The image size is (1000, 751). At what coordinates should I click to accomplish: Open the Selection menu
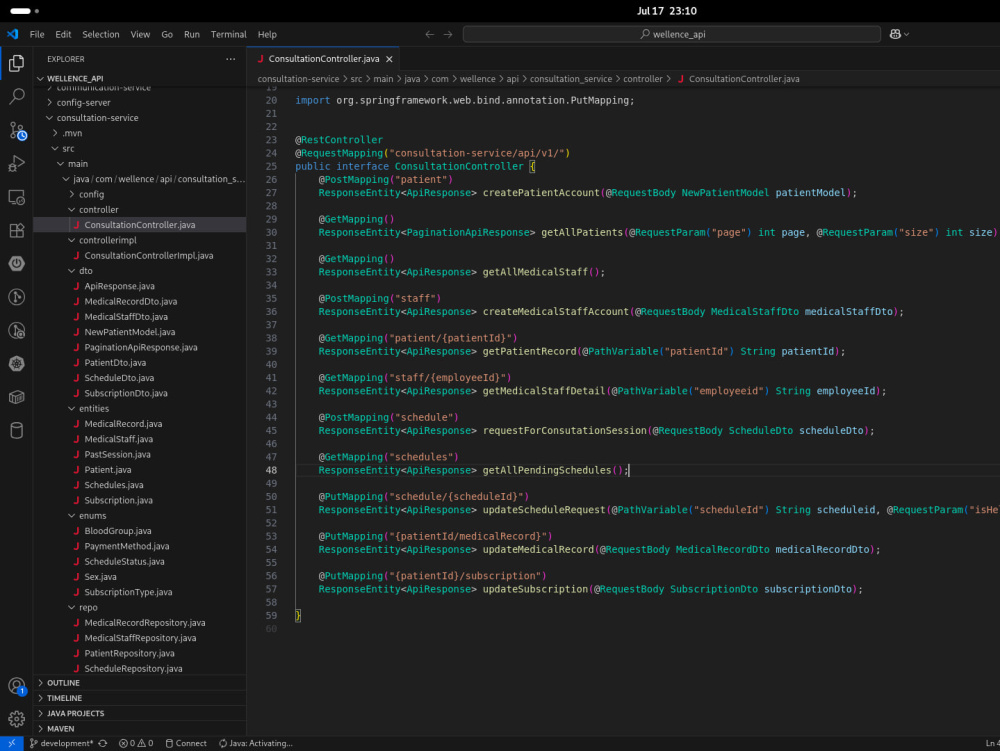click(101, 34)
